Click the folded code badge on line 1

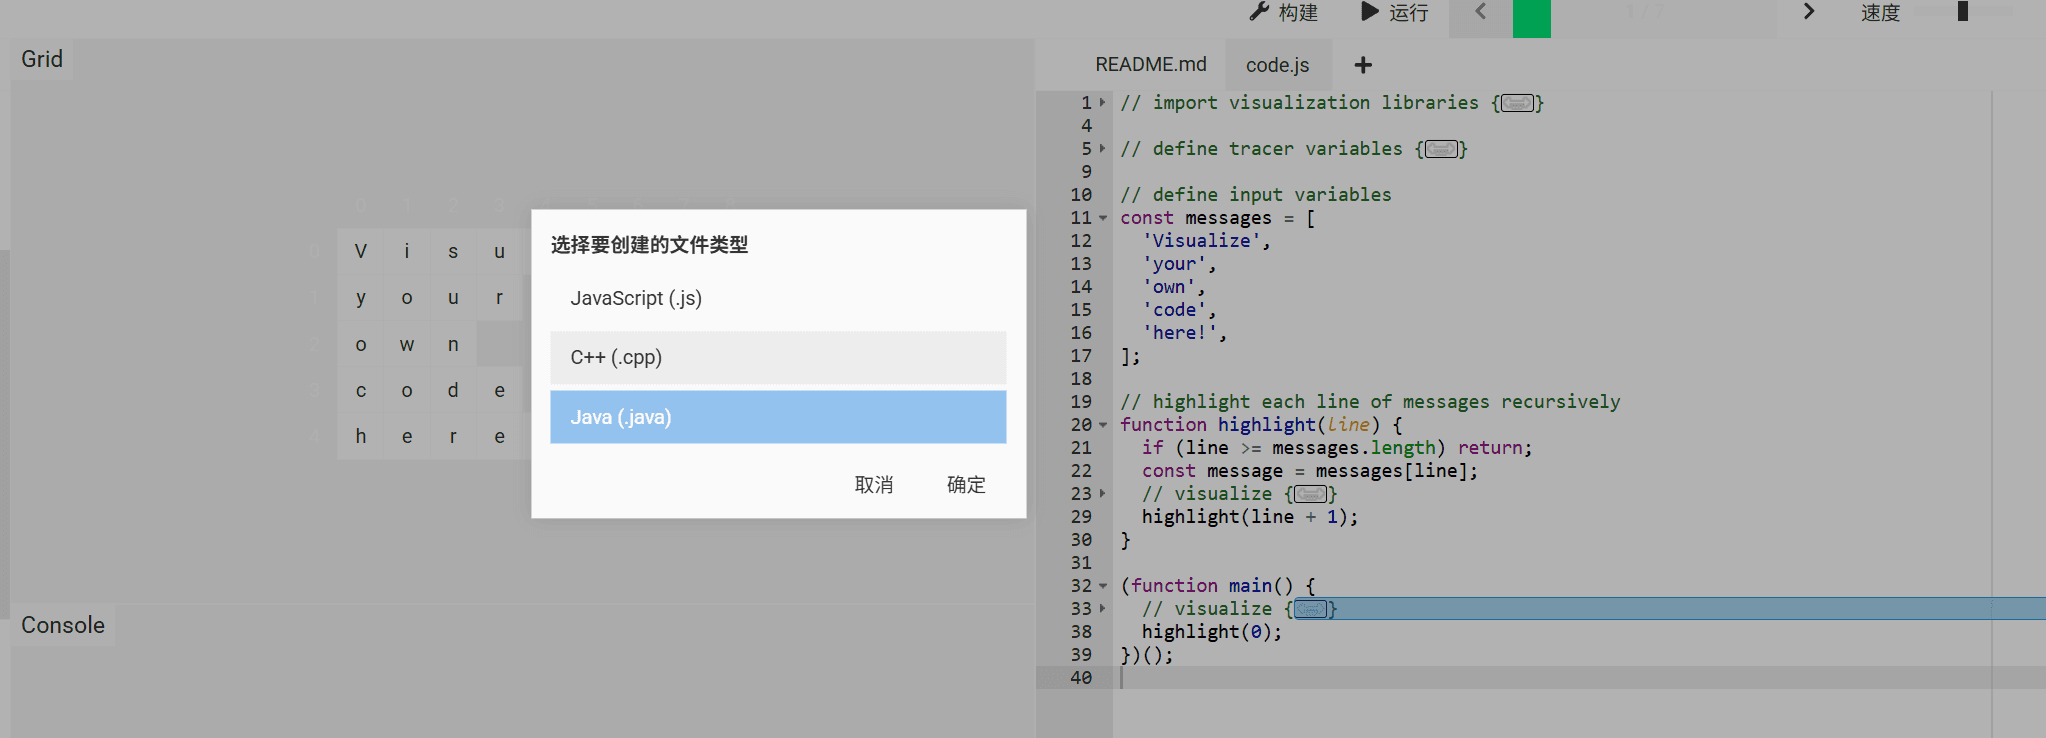[x=1517, y=103]
